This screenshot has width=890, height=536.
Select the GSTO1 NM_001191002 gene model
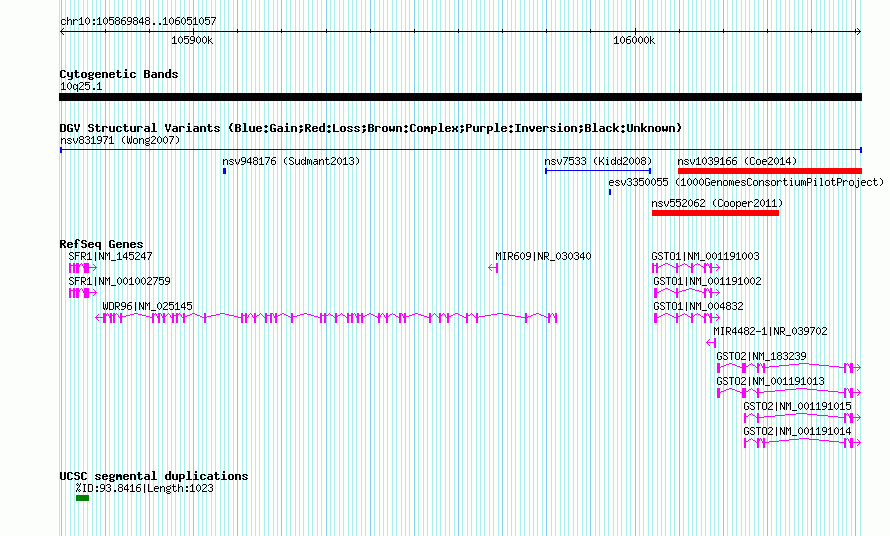pos(687,292)
